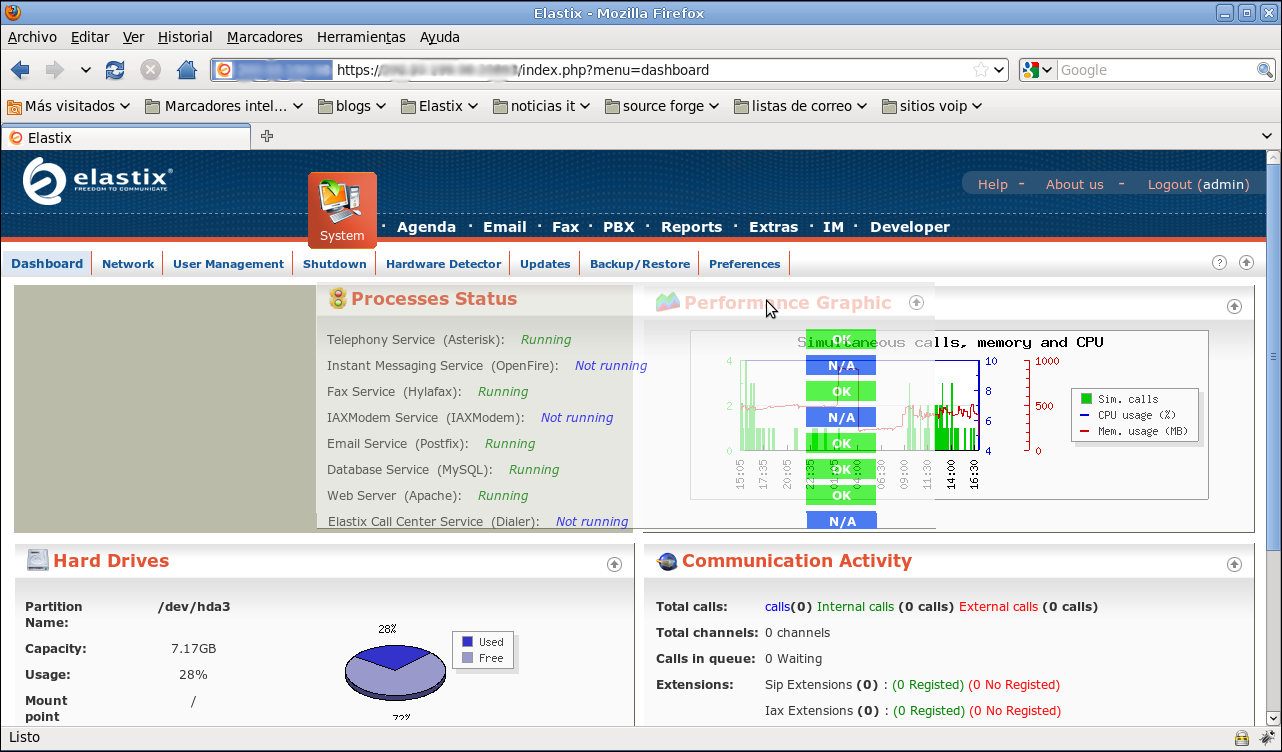Click the Communication Activity globe icon
Viewport: 1282px width, 752px height.
667,562
